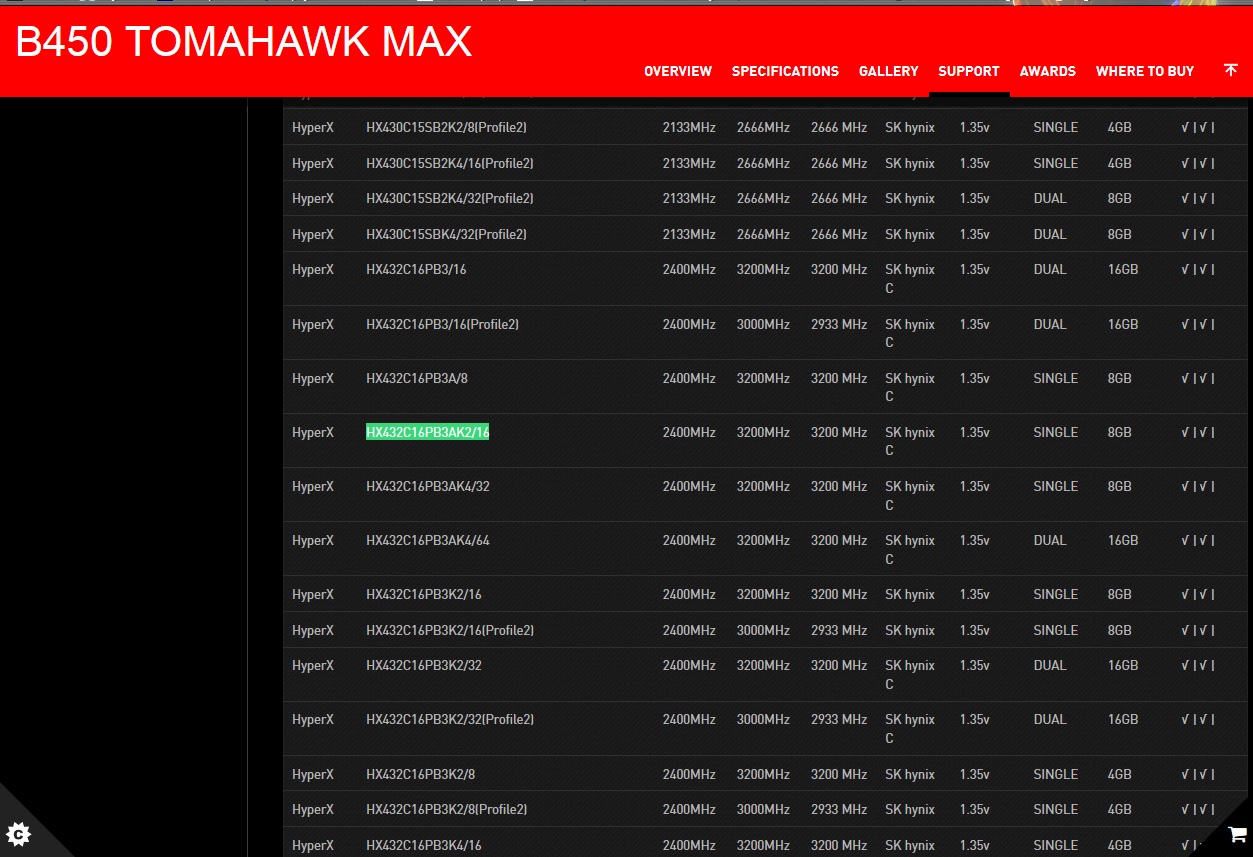Open the cookie settings gear icon
Screen dimensions: 1253x857
(18, 834)
